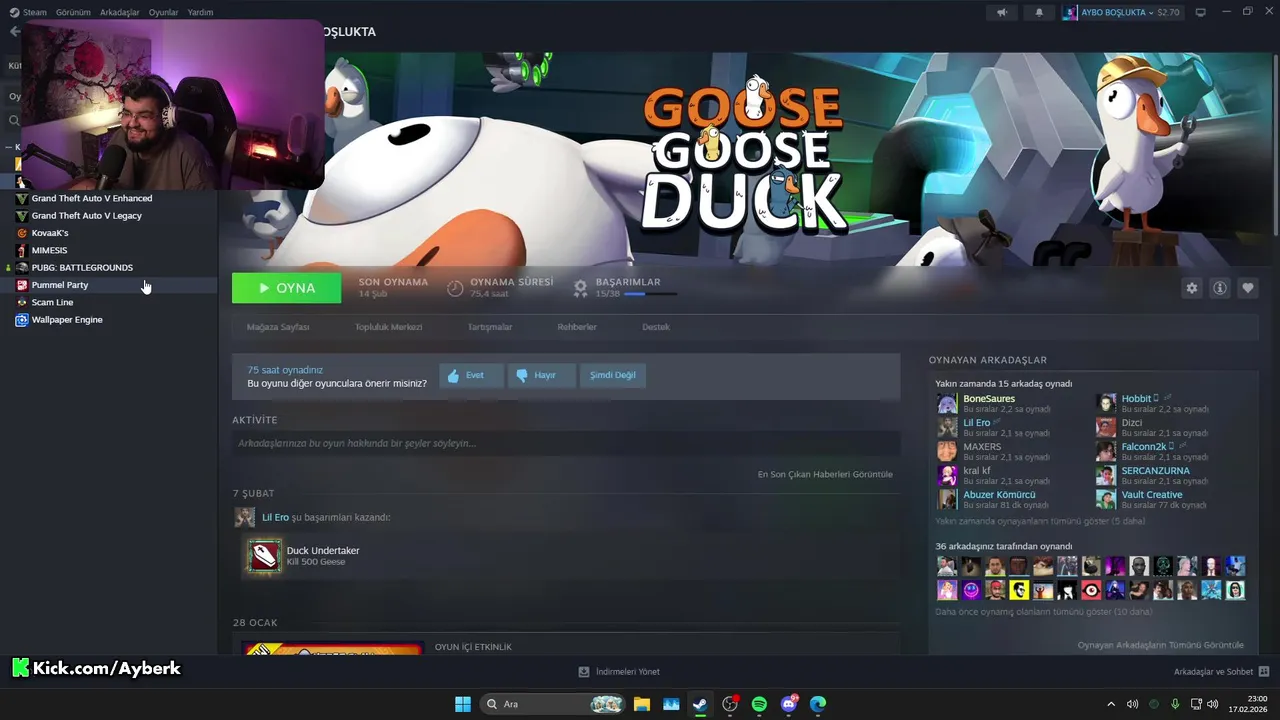
Task: Show hidden system tray icons chevron
Action: coord(1110,704)
